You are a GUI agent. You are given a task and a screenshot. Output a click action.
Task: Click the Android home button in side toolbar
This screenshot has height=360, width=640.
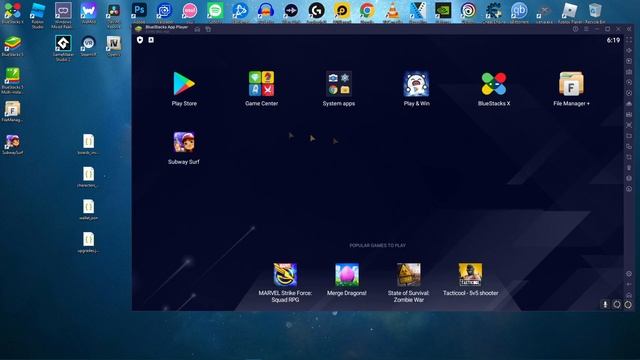coord(629,295)
